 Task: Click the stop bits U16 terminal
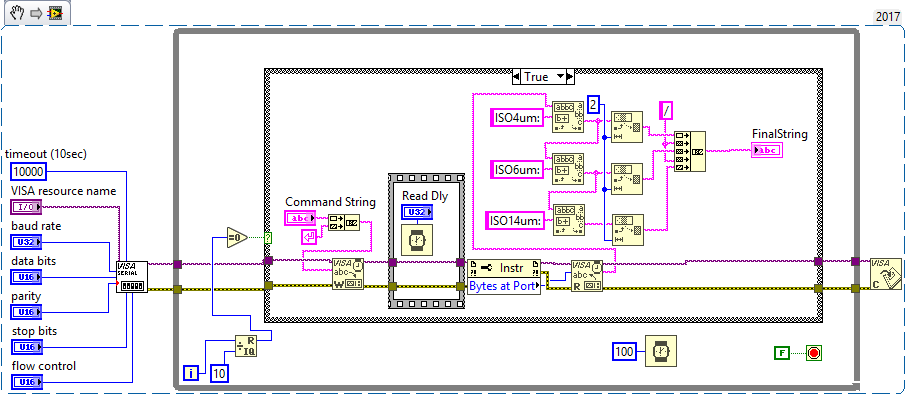[x=26, y=347]
